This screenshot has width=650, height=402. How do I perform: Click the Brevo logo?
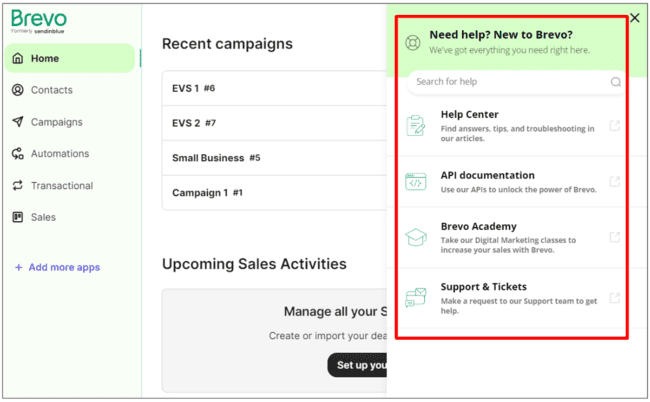[x=39, y=22]
